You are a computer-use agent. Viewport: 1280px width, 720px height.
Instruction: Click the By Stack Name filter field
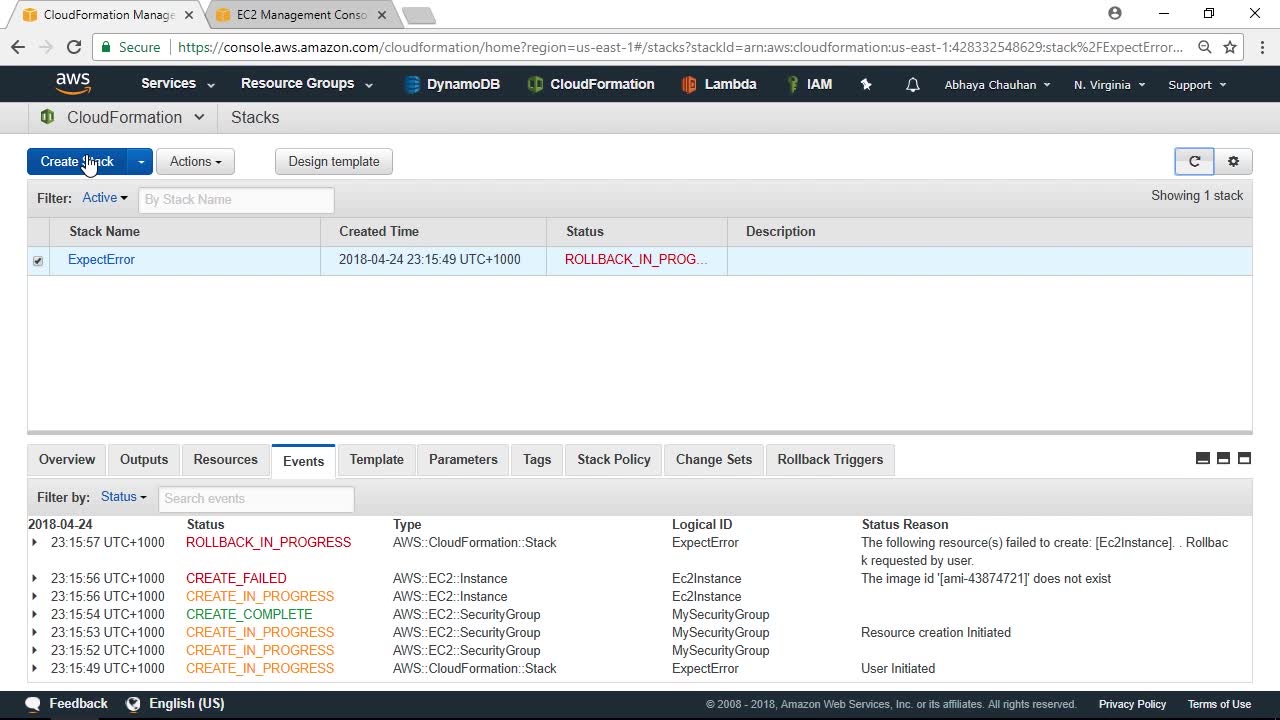click(236, 199)
